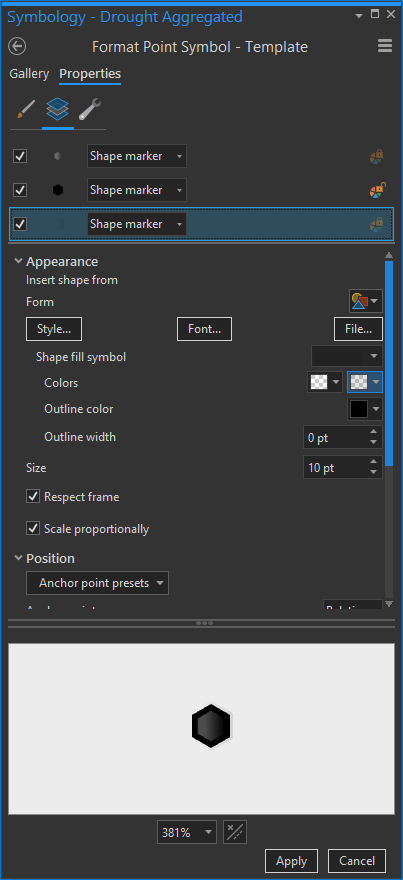Open the Outline color black swatch
Viewport: 403px width, 880px height.
coord(365,409)
